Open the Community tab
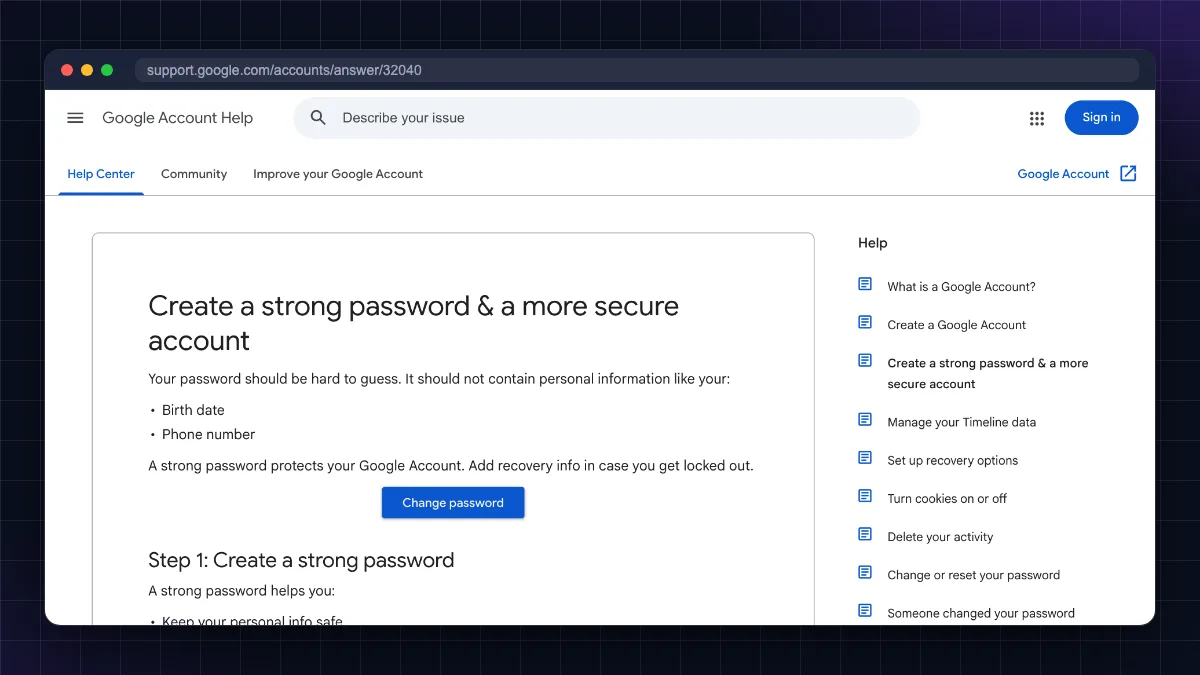Image resolution: width=1200 pixels, height=675 pixels. coord(194,174)
